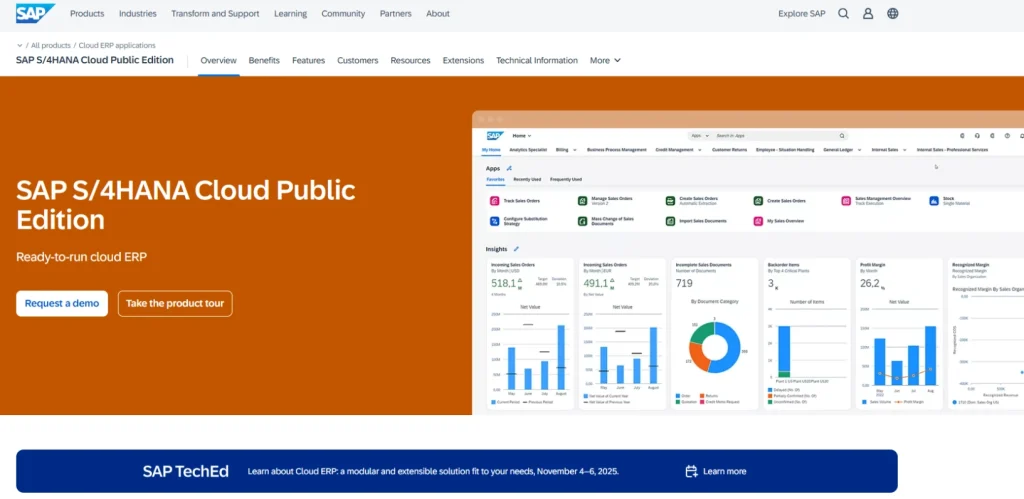
Task: Open the Technical Information tab
Action: click(537, 60)
